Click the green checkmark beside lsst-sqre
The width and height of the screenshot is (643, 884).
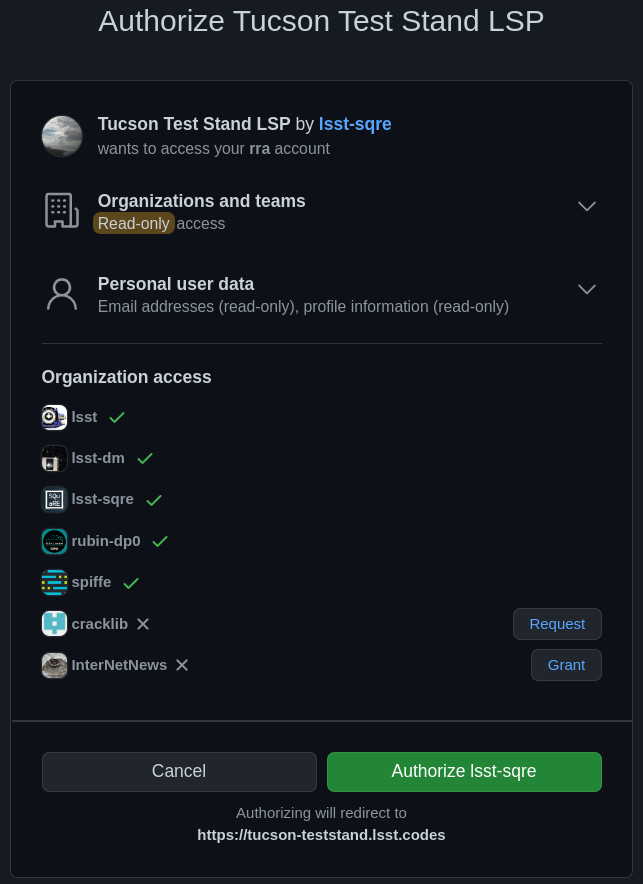click(154, 499)
